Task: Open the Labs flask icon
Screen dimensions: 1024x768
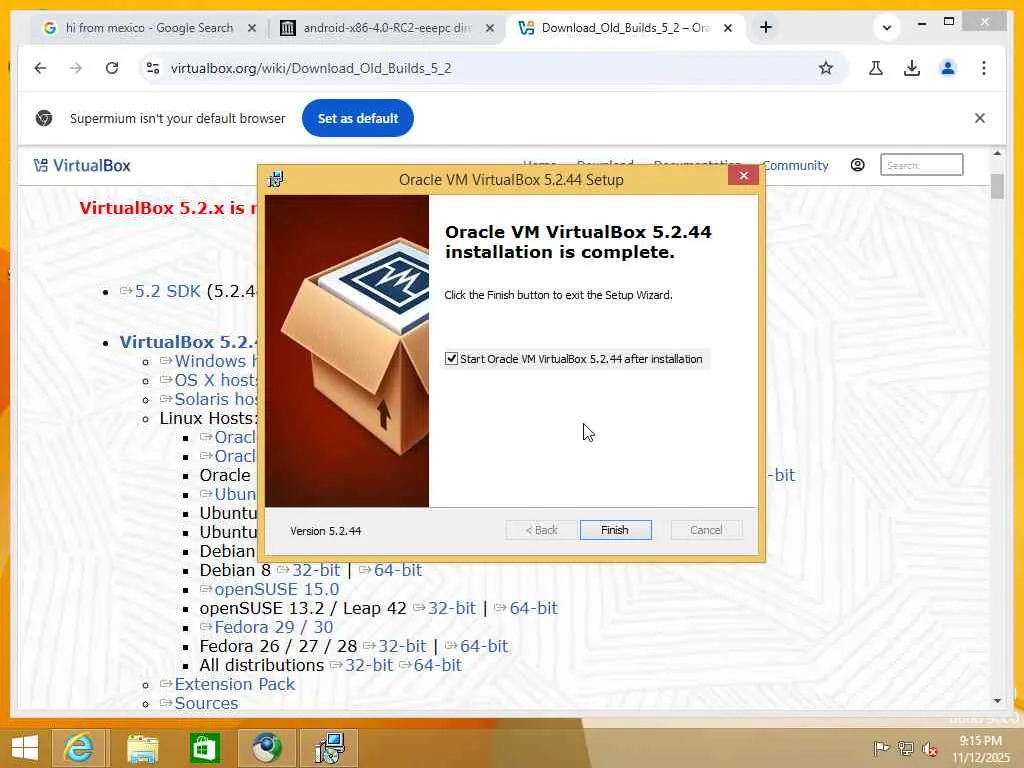Action: pos(876,68)
